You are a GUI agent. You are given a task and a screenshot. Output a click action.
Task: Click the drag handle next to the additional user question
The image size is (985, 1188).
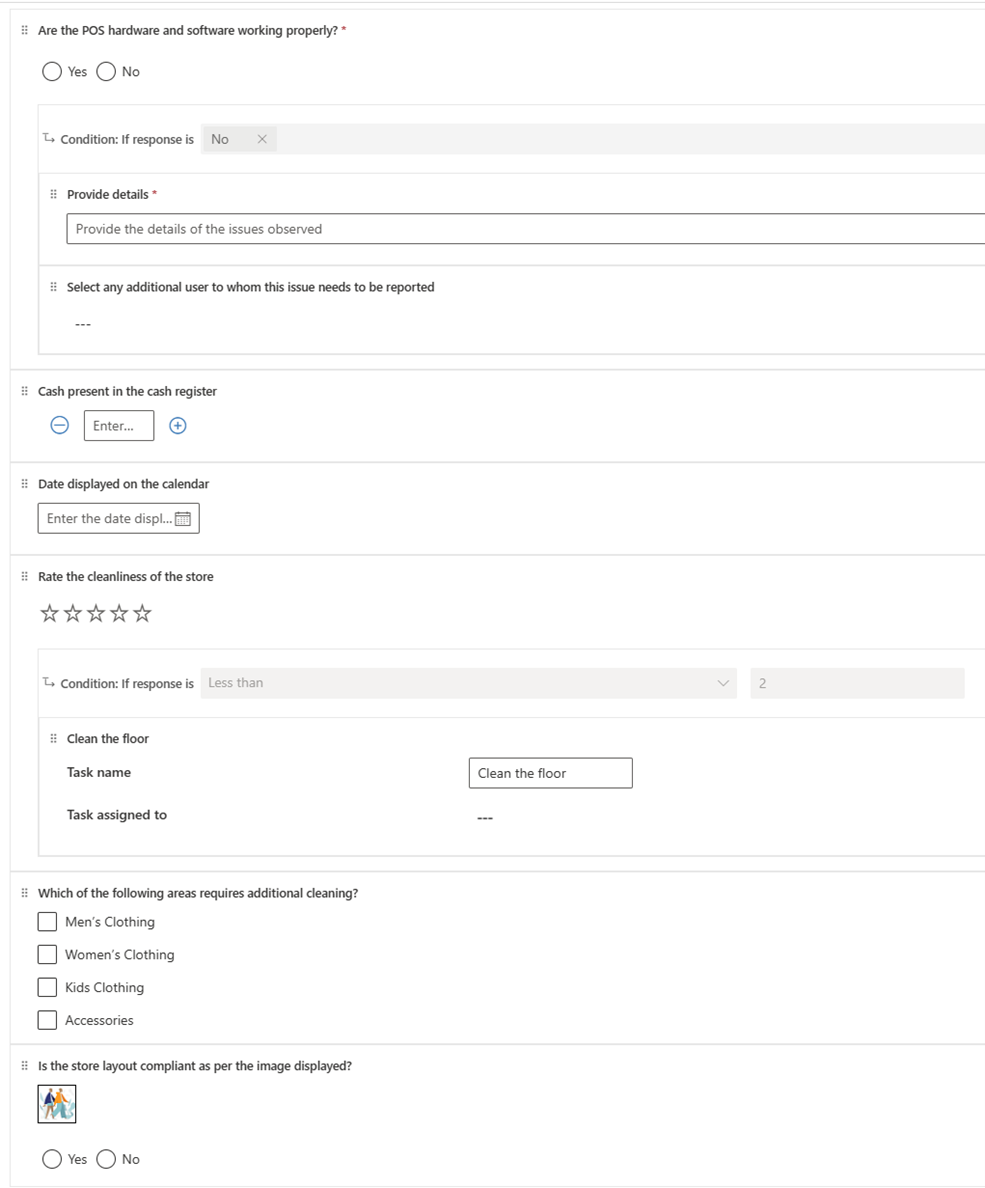tap(53, 286)
